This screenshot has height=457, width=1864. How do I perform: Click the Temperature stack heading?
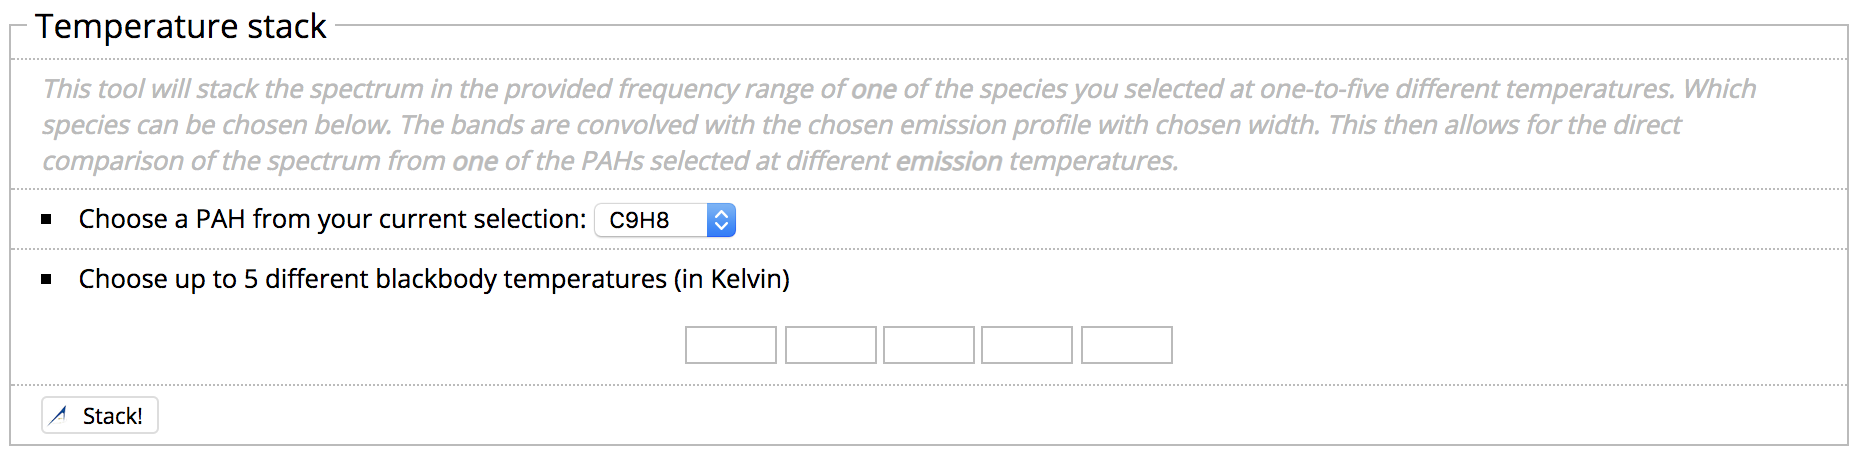point(181,26)
